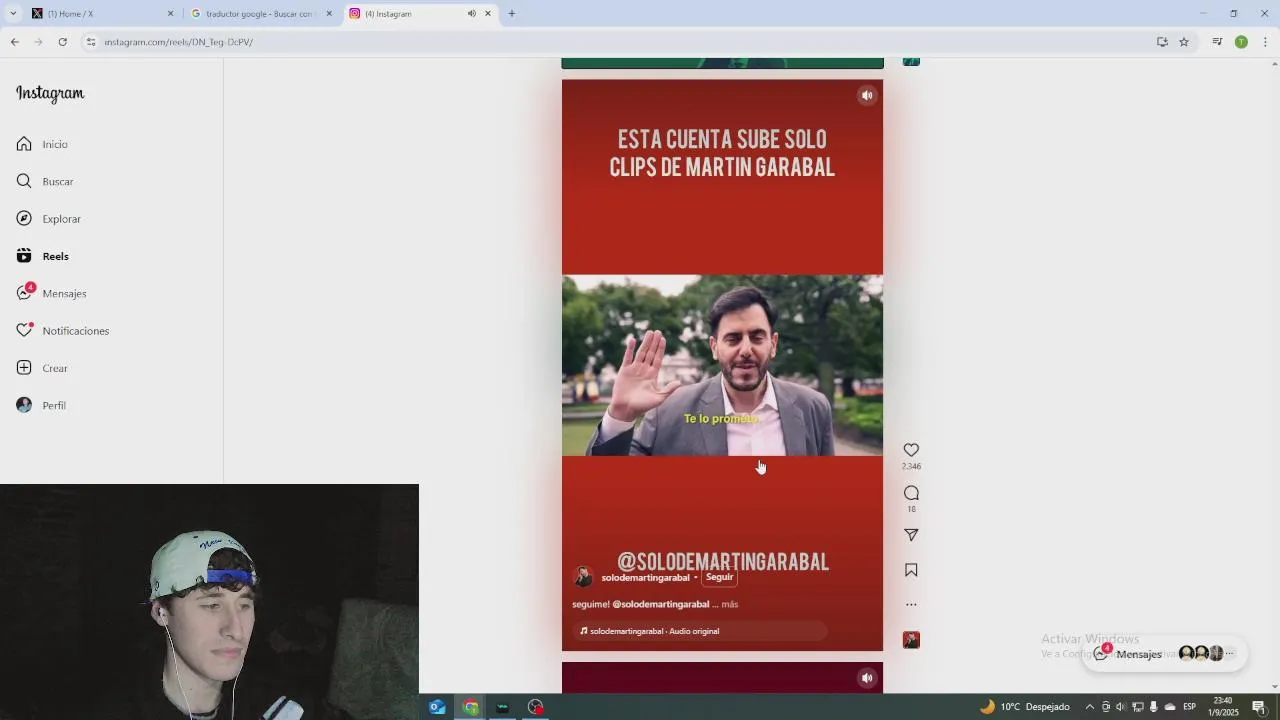Mute the Instagram tab audio indicator

pyautogui.click(x=471, y=13)
